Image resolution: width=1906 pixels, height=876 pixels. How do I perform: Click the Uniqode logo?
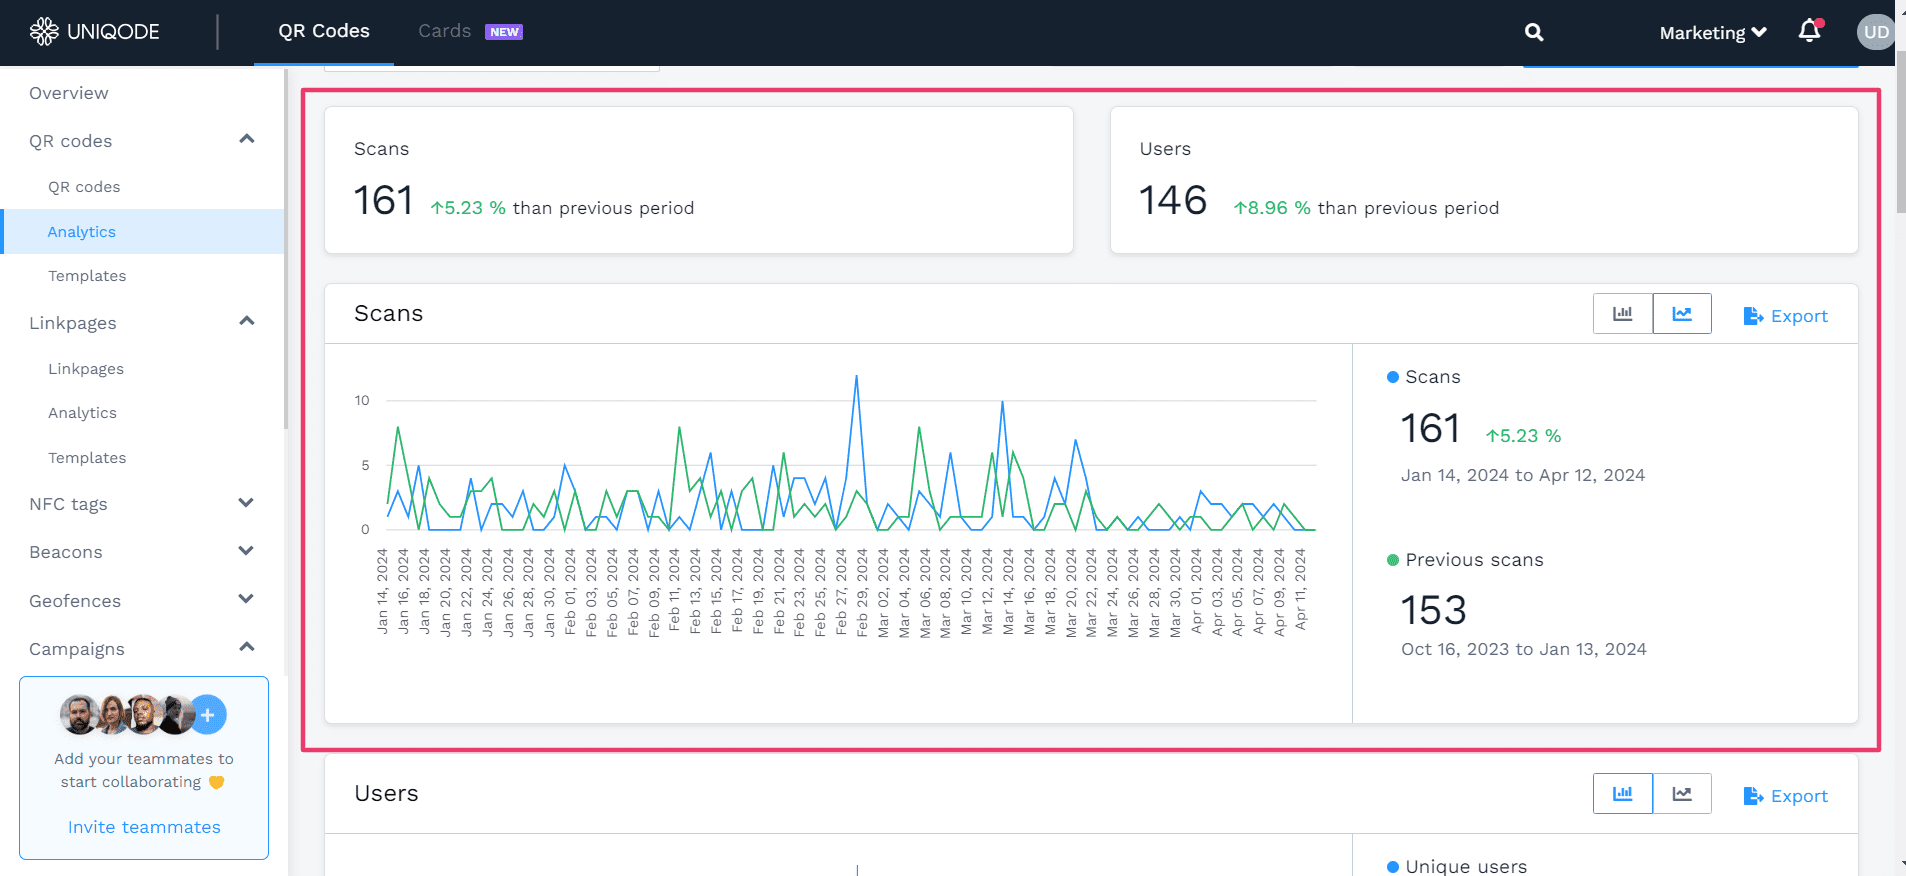point(95,32)
